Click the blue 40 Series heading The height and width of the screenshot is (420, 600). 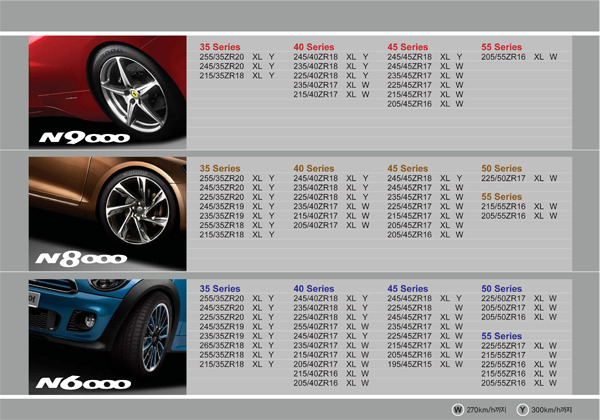tap(314, 289)
